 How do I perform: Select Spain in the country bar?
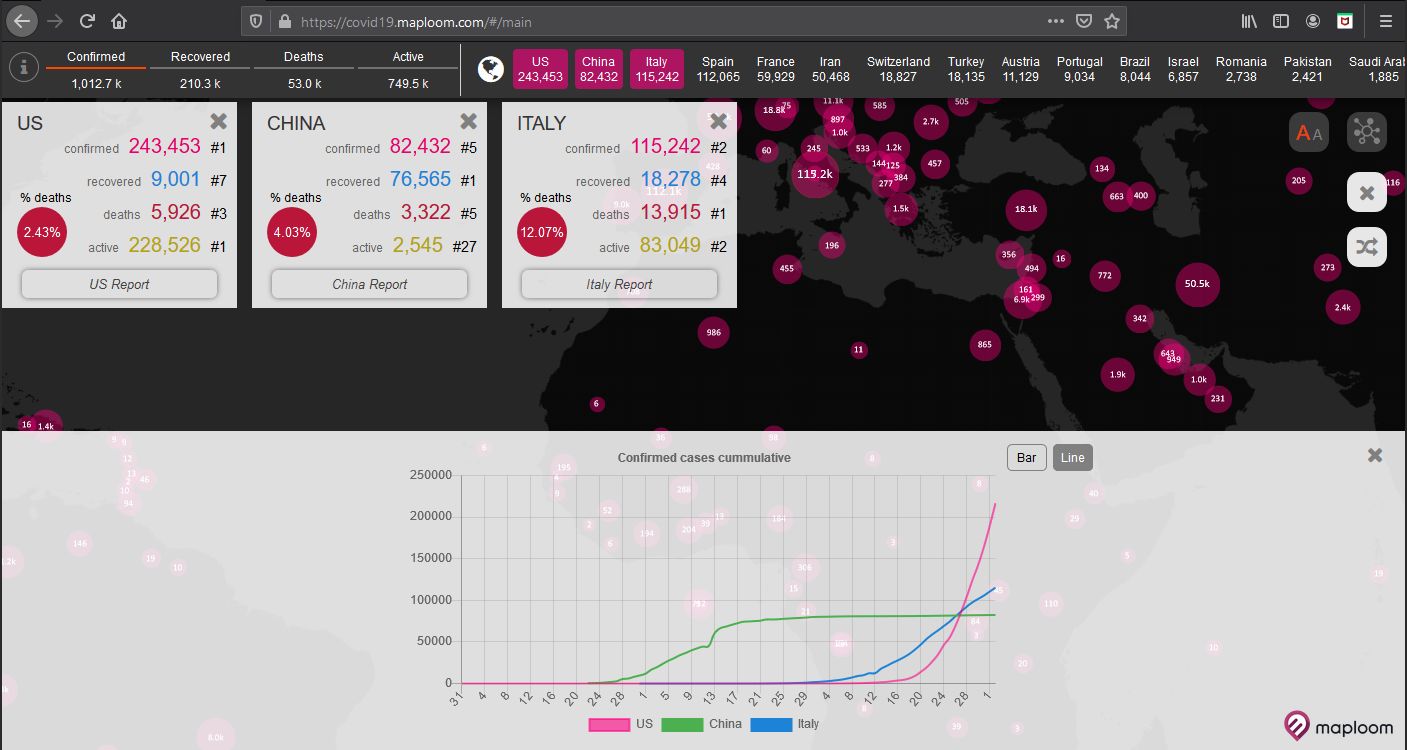pyautogui.click(x=718, y=69)
